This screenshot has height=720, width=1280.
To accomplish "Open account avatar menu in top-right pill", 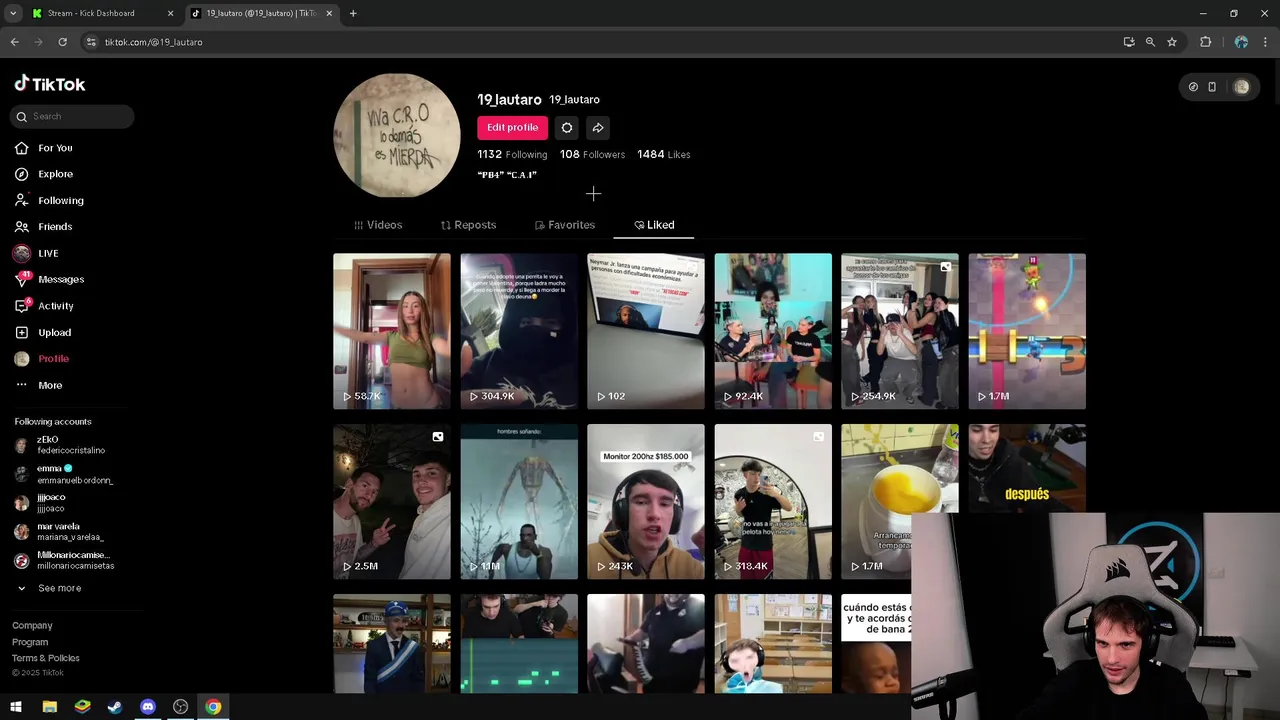I will click(x=1241, y=87).
